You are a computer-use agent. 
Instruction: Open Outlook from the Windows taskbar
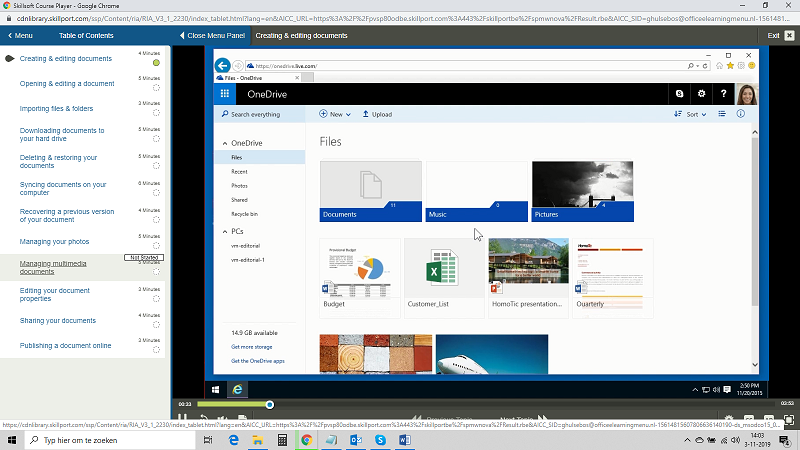tap(356, 440)
